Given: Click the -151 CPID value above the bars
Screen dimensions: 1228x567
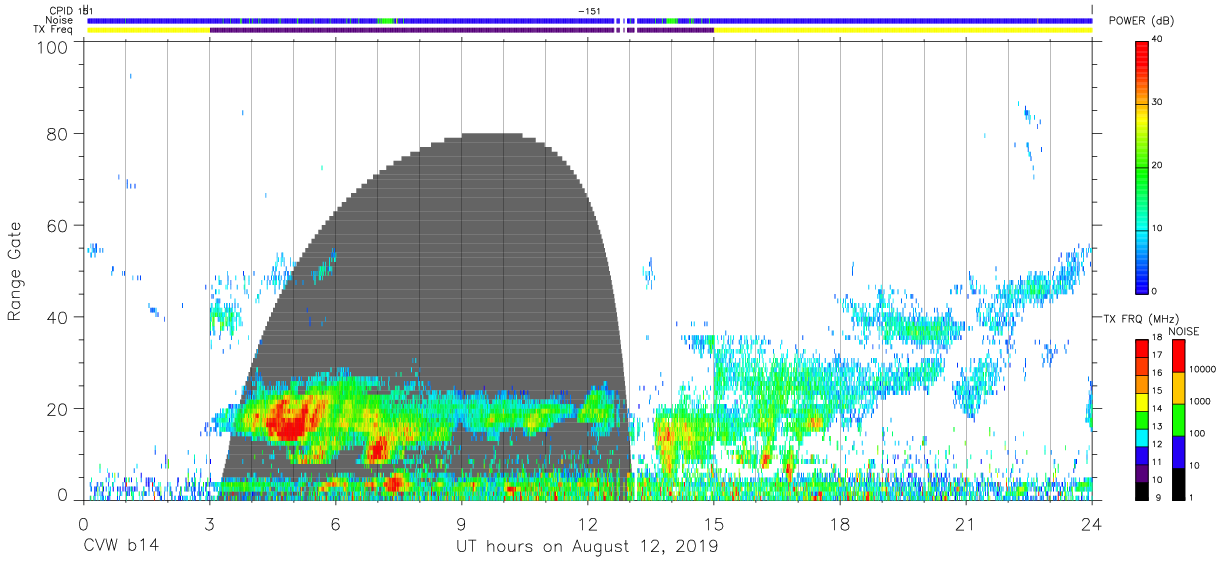Looking at the screenshot, I should [x=589, y=10].
